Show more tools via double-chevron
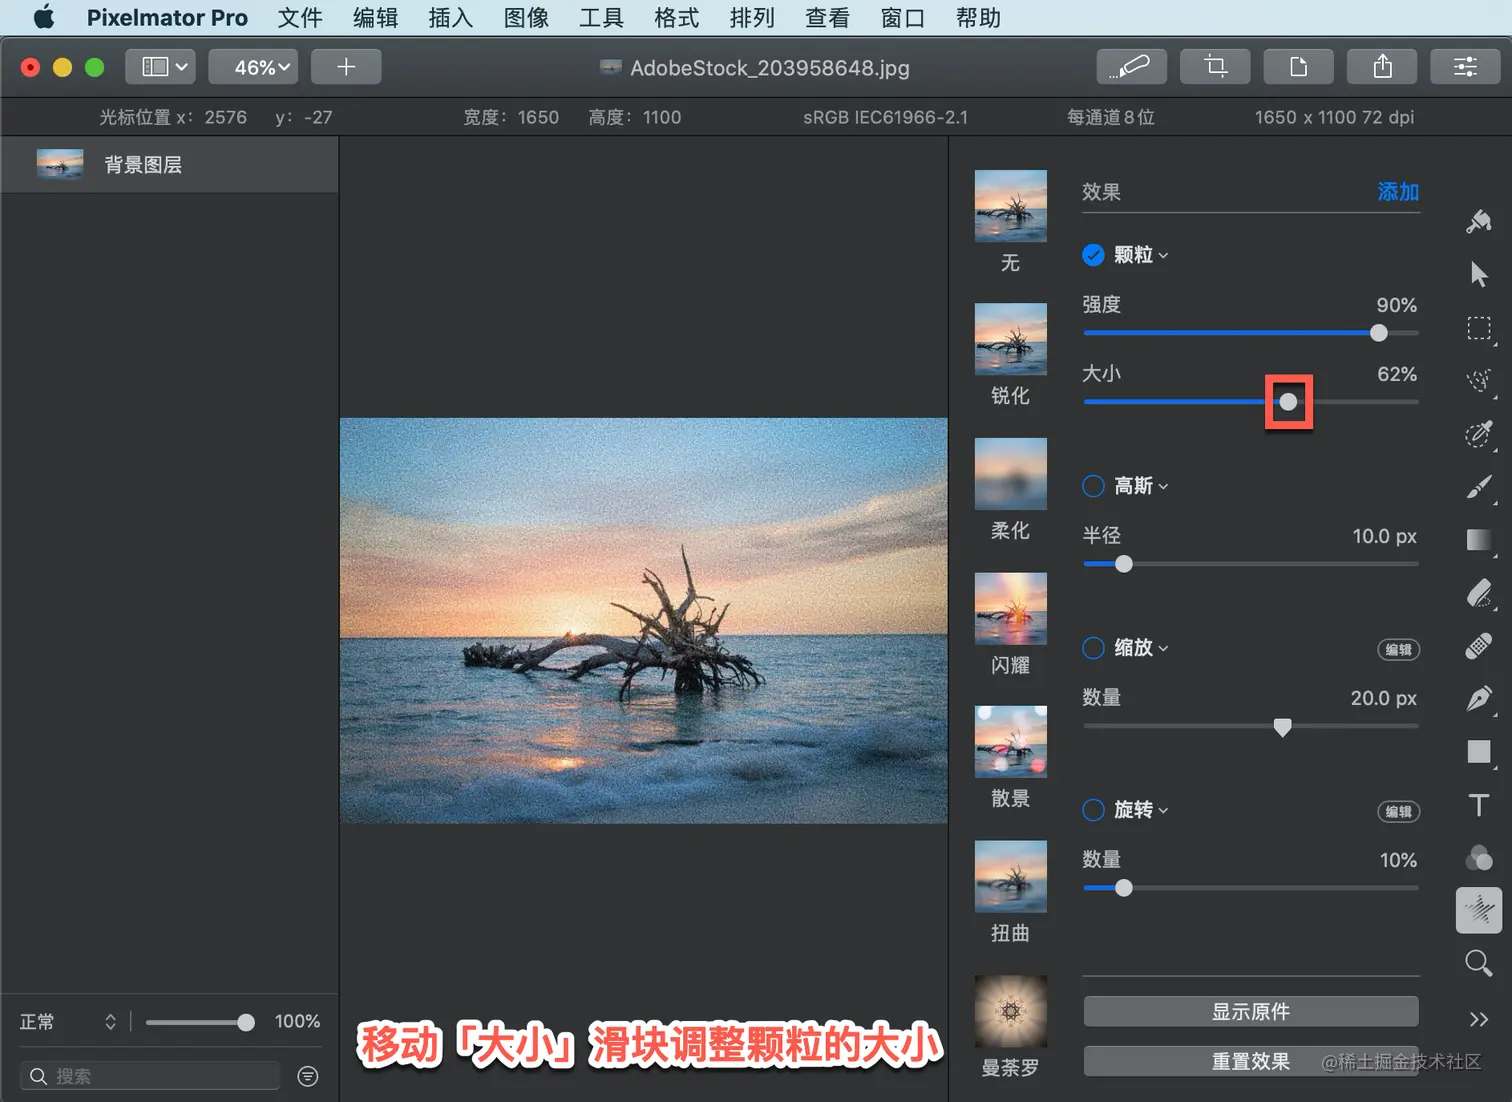Viewport: 1512px width, 1102px height. pos(1479,1019)
